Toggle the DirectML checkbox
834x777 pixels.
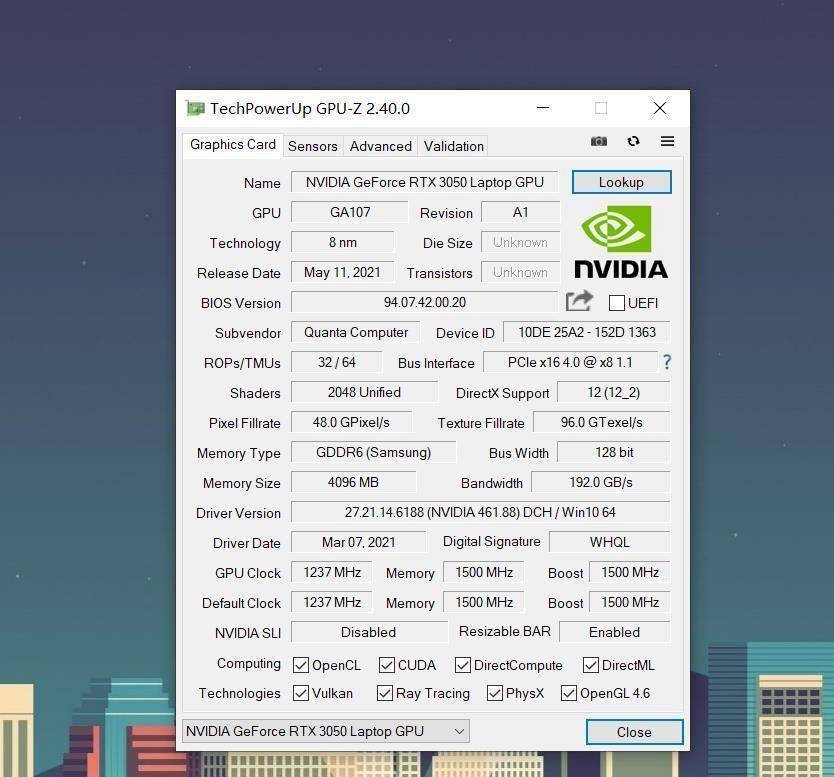pos(591,665)
